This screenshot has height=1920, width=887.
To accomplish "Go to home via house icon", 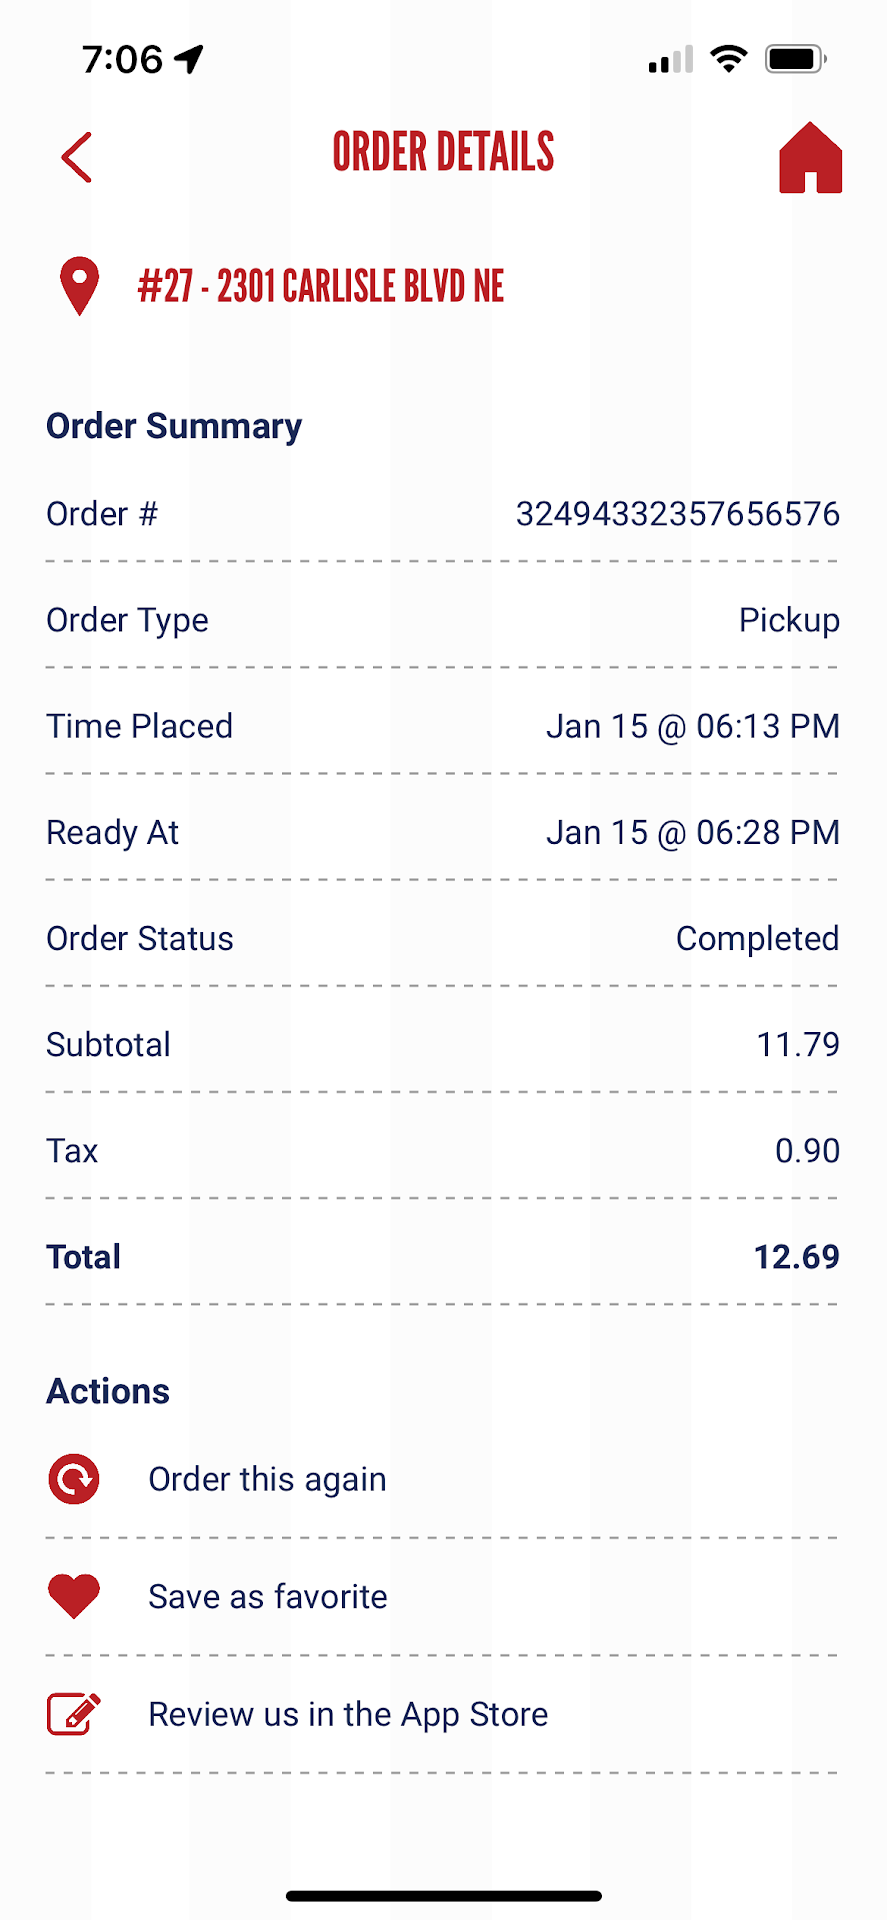I will coord(810,157).
